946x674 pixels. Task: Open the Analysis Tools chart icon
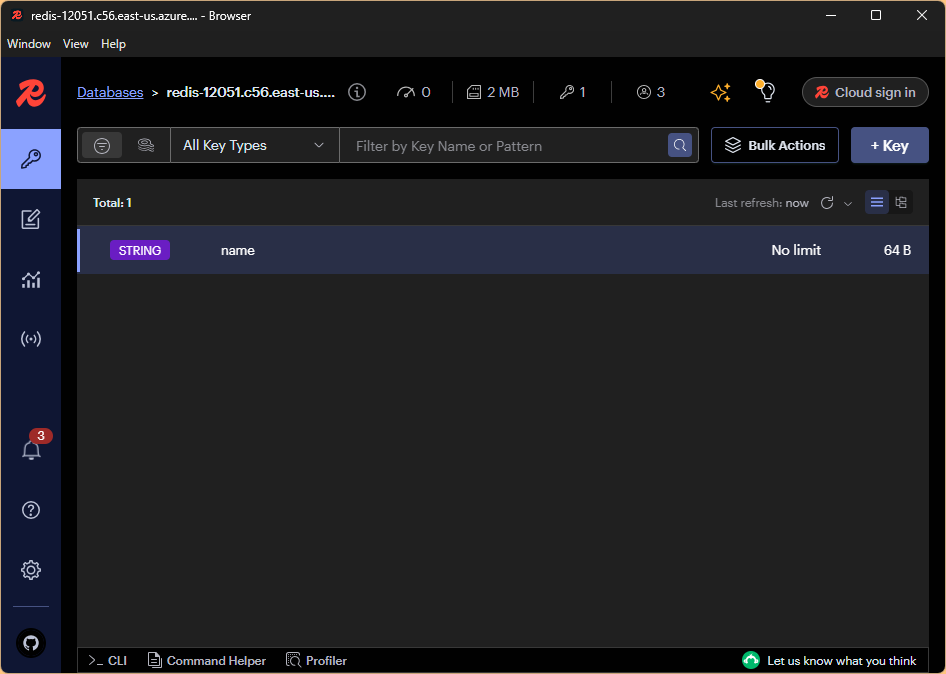click(31, 279)
